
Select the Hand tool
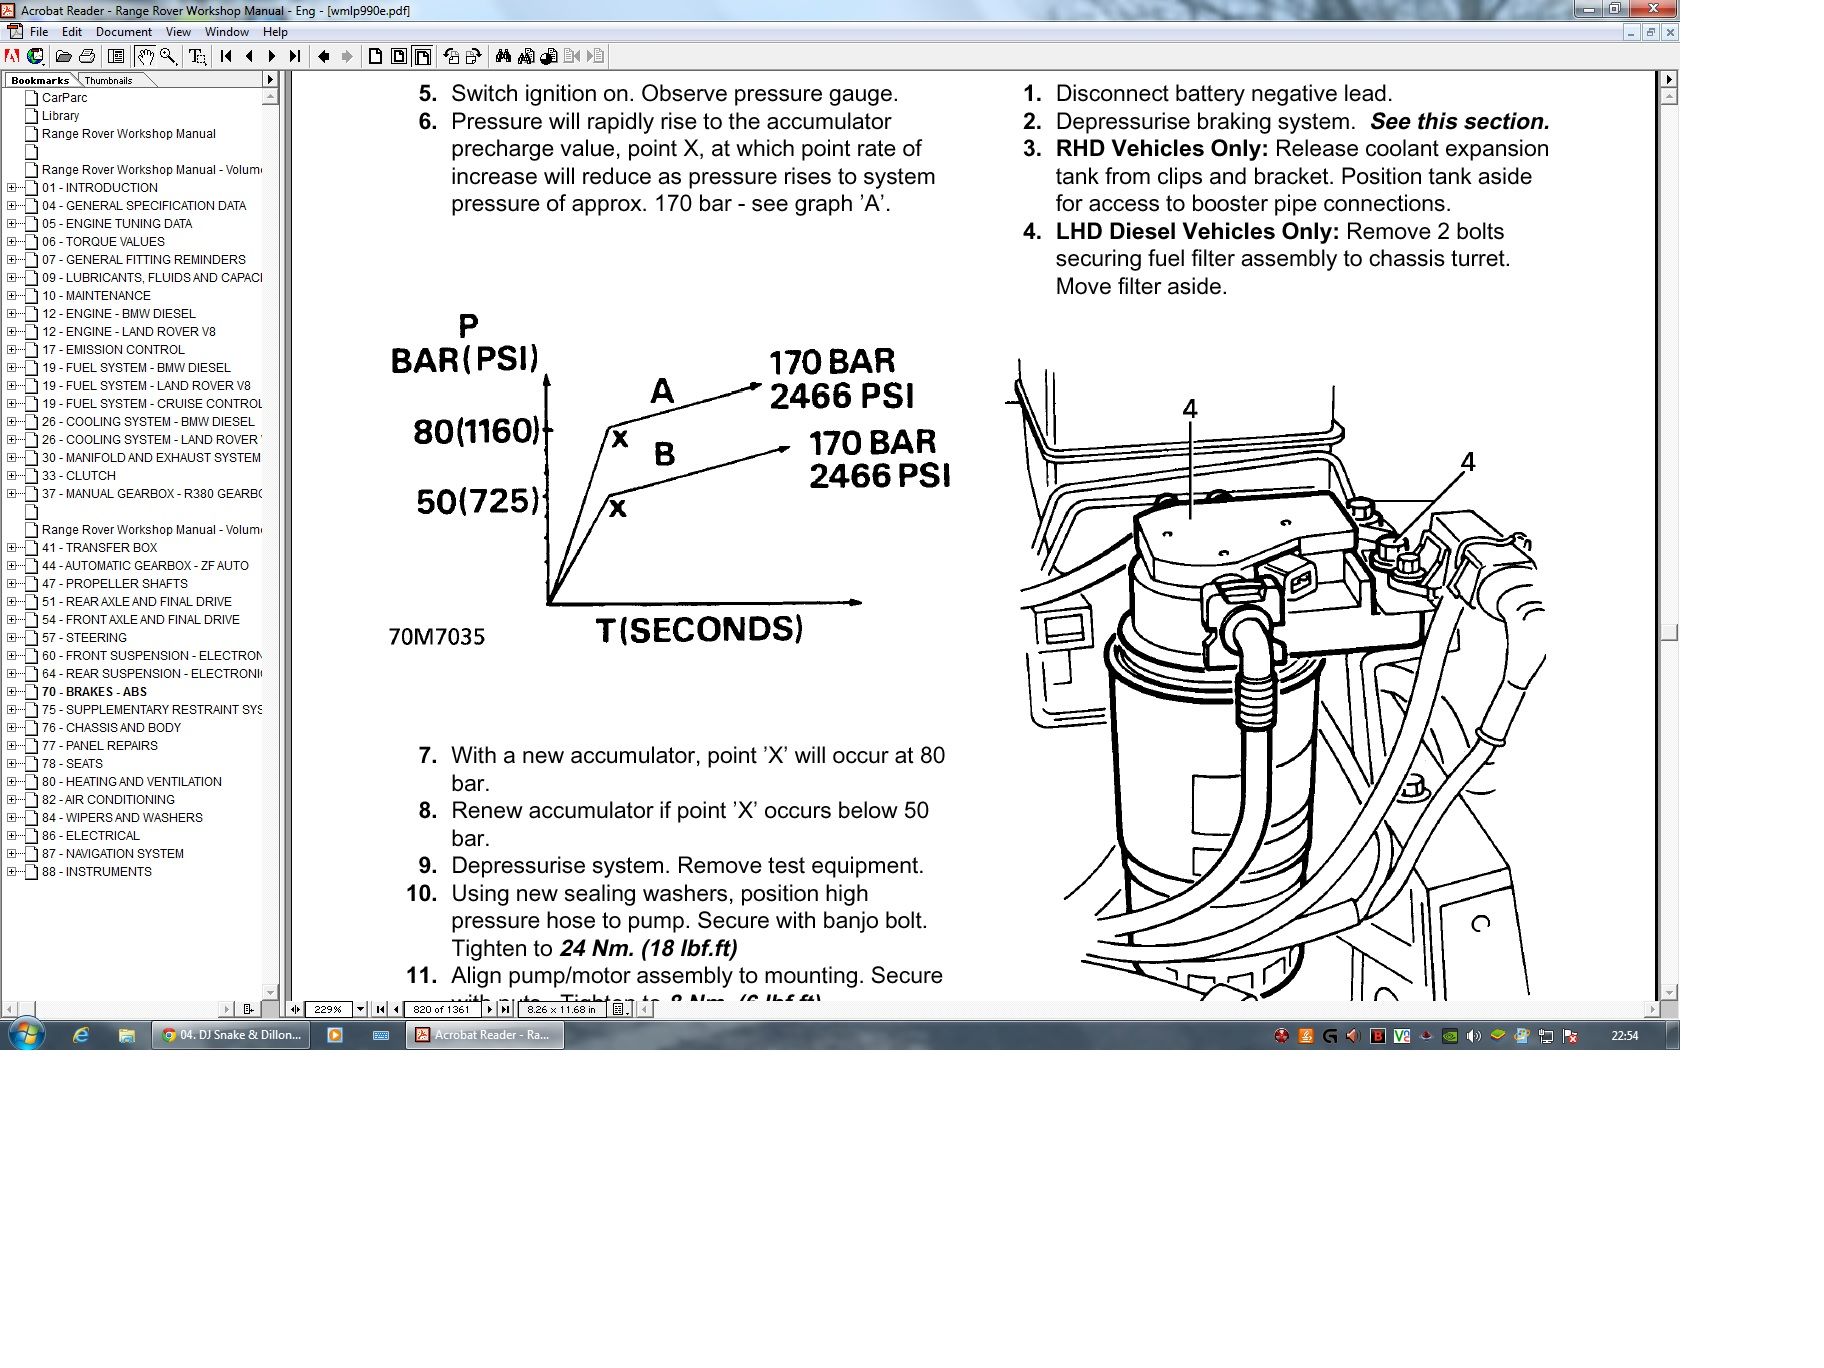click(145, 57)
